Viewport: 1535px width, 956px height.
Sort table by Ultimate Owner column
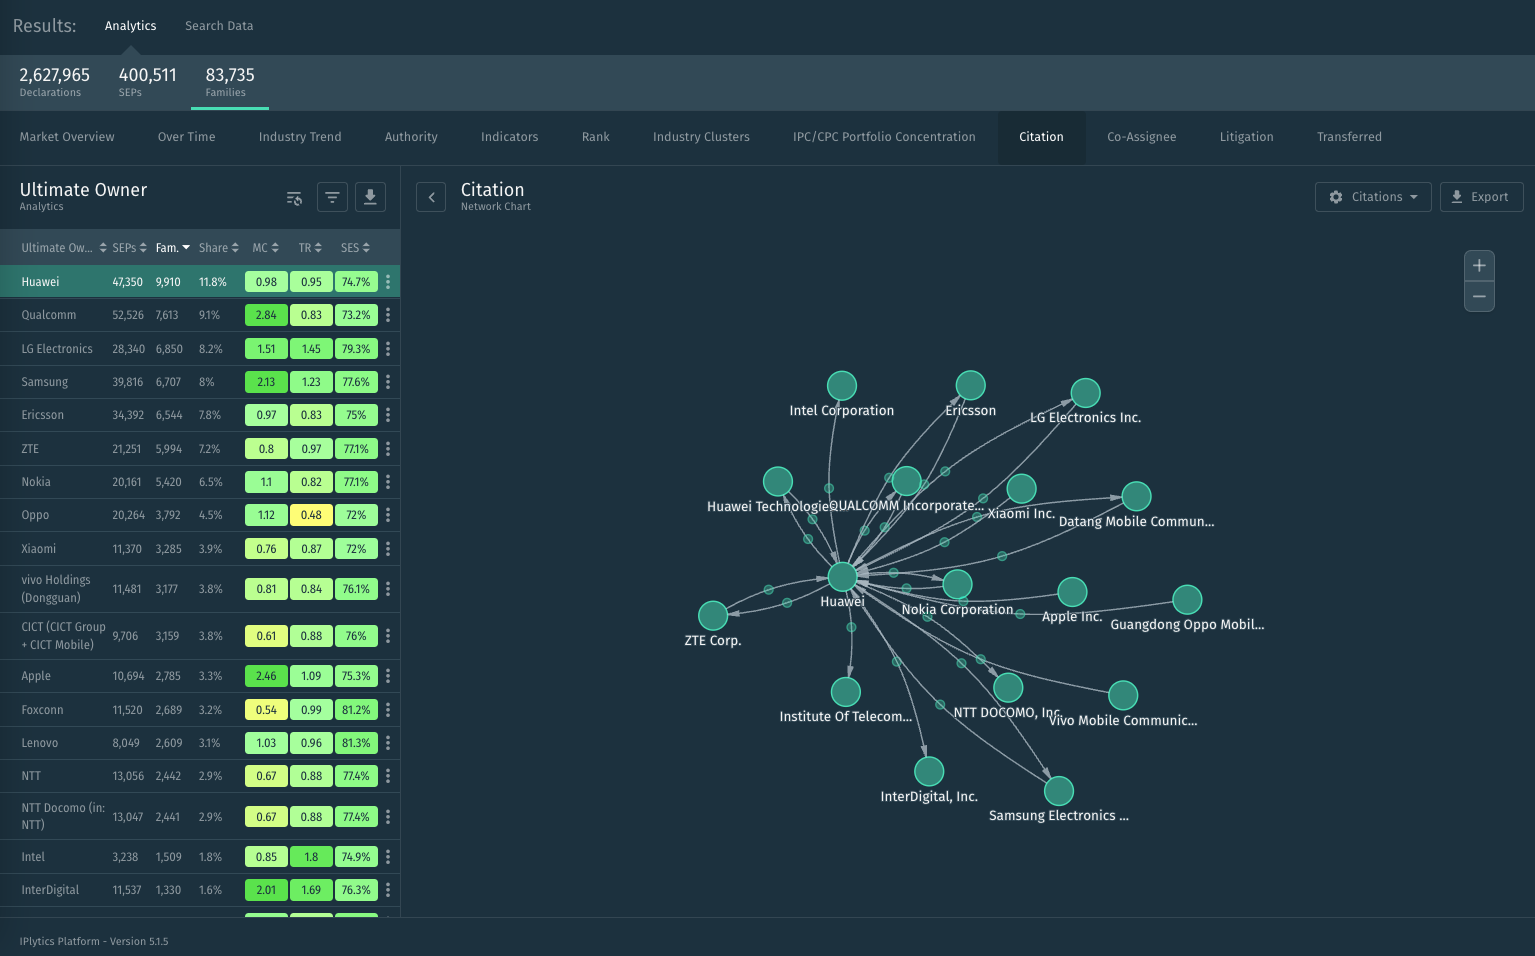click(63, 248)
